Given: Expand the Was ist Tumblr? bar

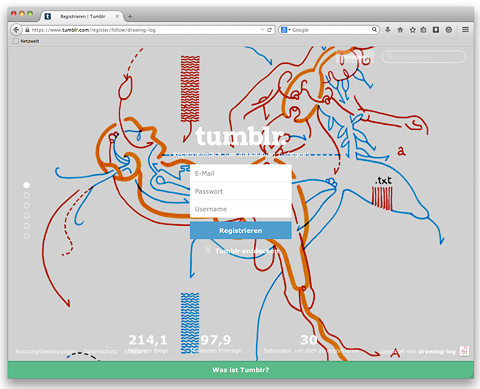Looking at the screenshot, I should click(x=241, y=370).
